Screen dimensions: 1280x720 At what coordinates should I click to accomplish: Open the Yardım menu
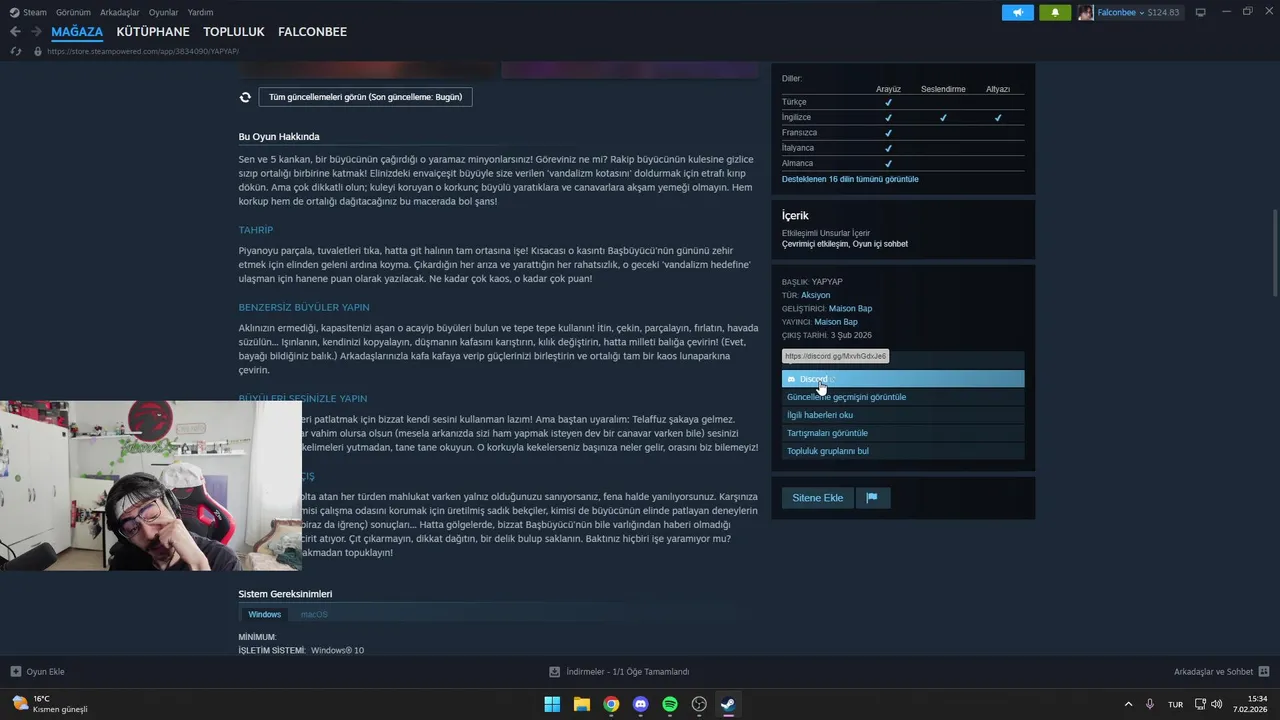point(200,12)
